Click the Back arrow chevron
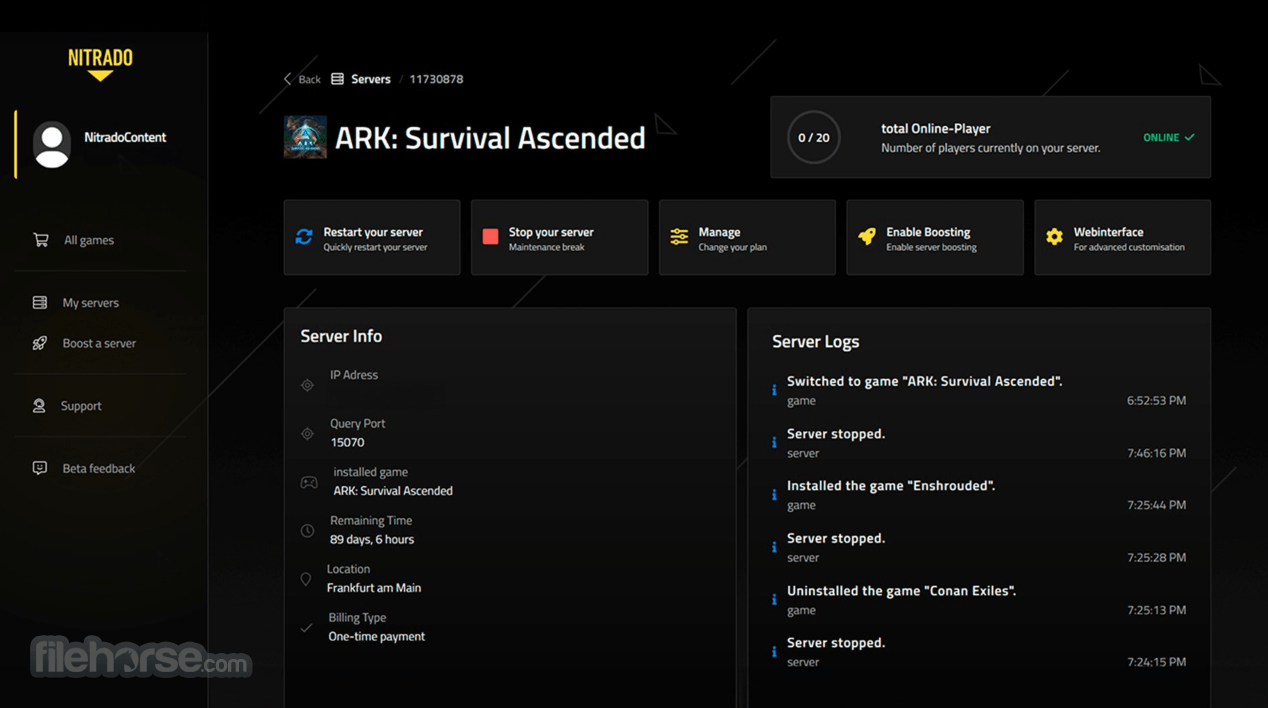1268x708 pixels. (288, 79)
